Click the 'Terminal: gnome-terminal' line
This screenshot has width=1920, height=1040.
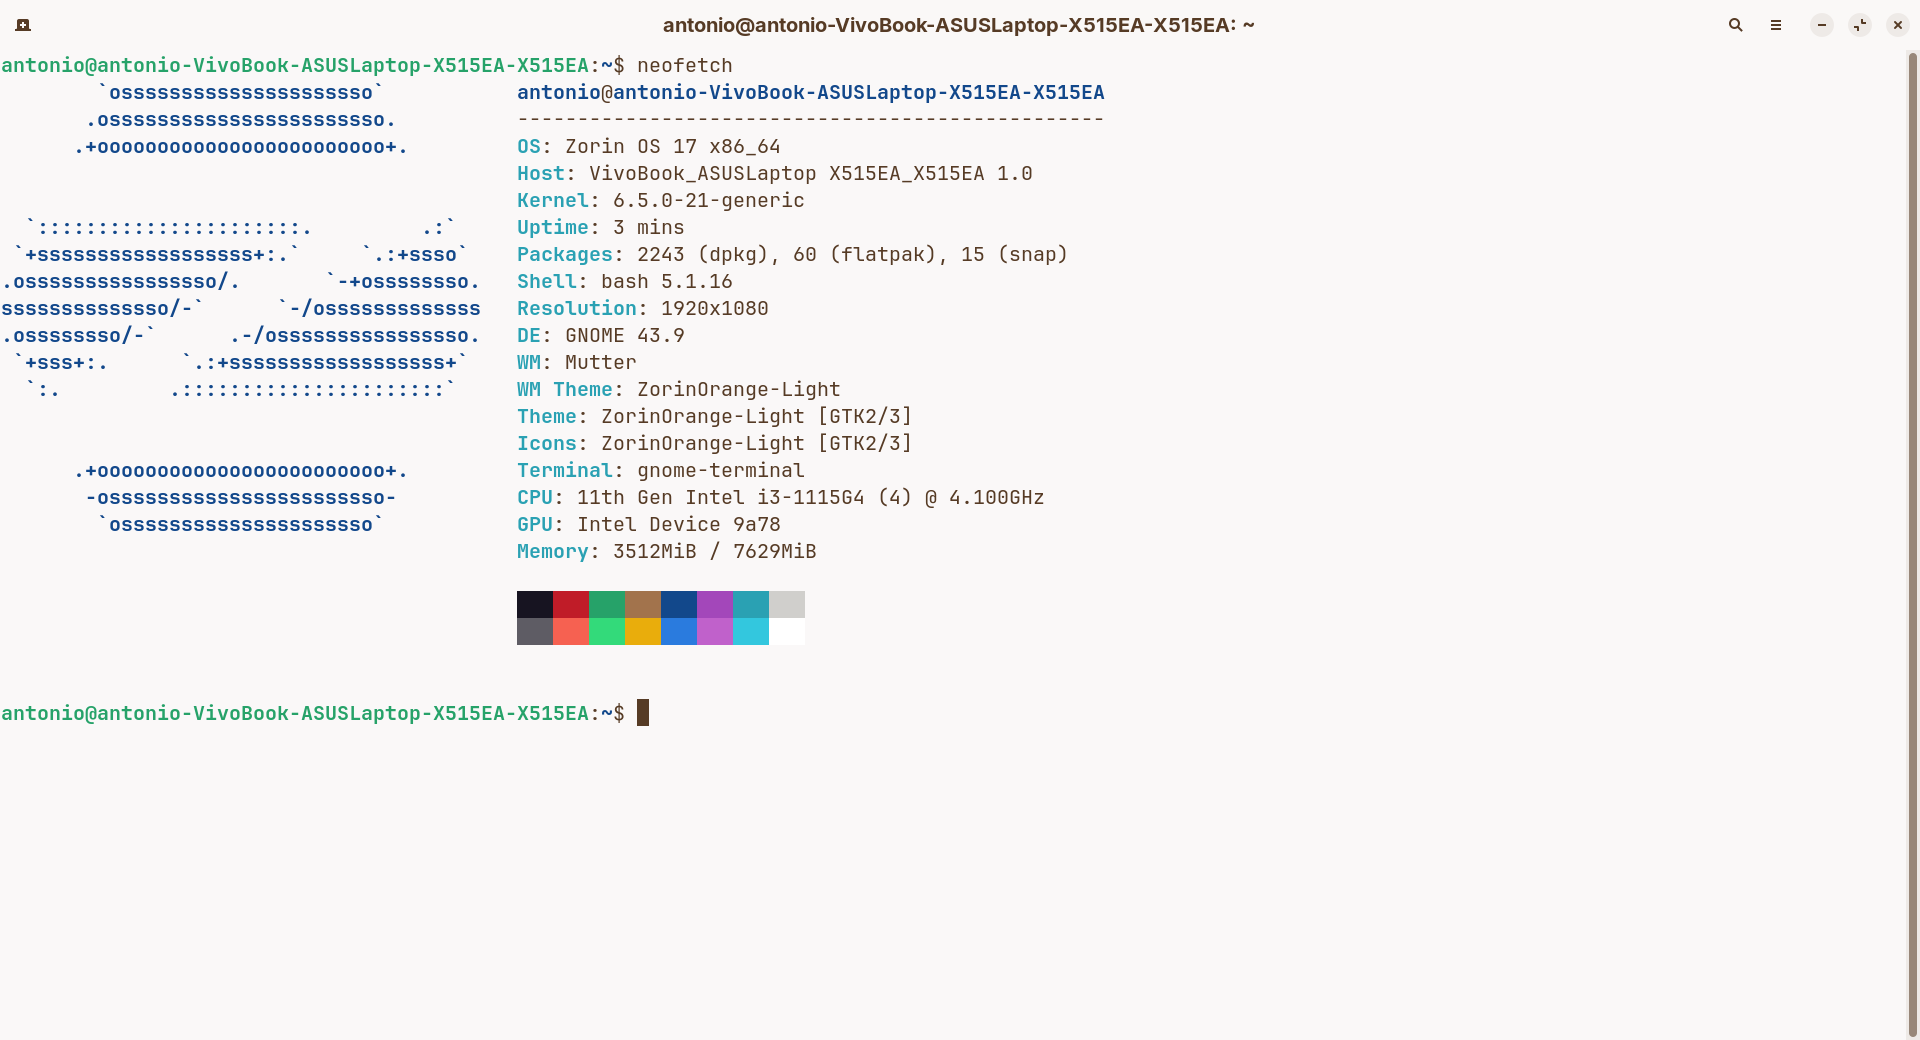pyautogui.click(x=661, y=470)
